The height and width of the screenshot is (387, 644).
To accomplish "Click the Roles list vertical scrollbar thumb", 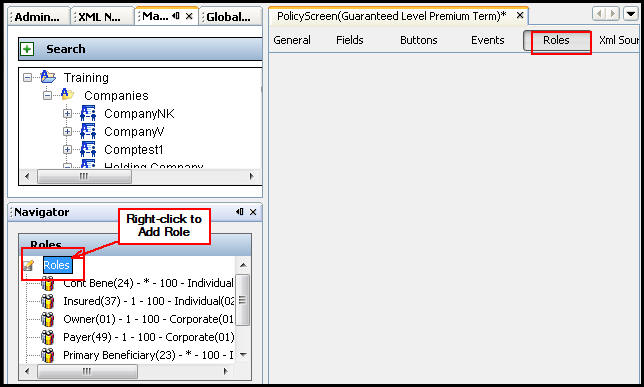I will (x=243, y=300).
